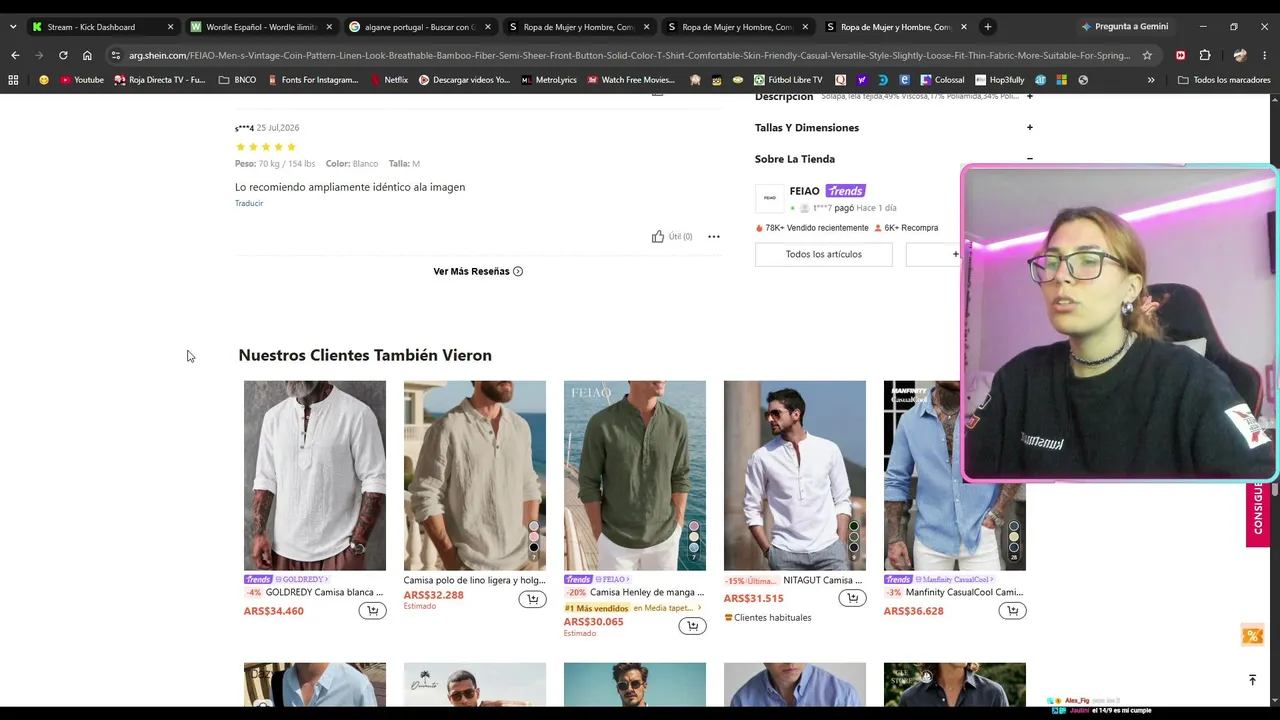Screen dimensions: 1280x720
Task: Open the Roja Directa TV bookmark
Action: [x=160, y=80]
